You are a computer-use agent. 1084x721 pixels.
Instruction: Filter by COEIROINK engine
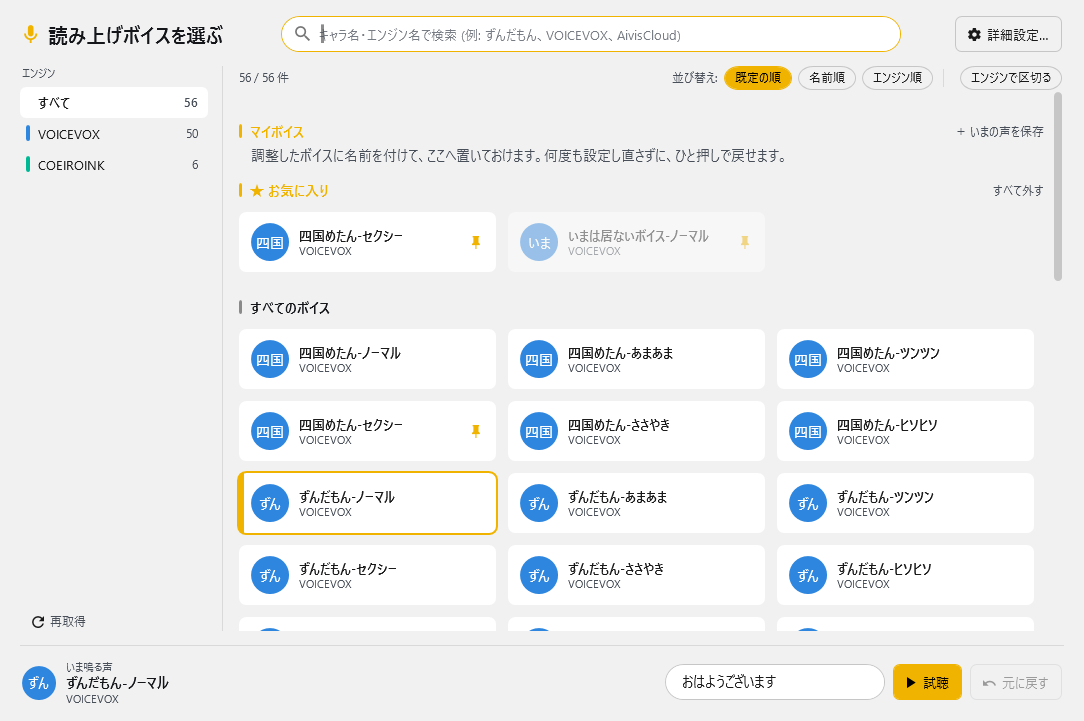pos(114,165)
